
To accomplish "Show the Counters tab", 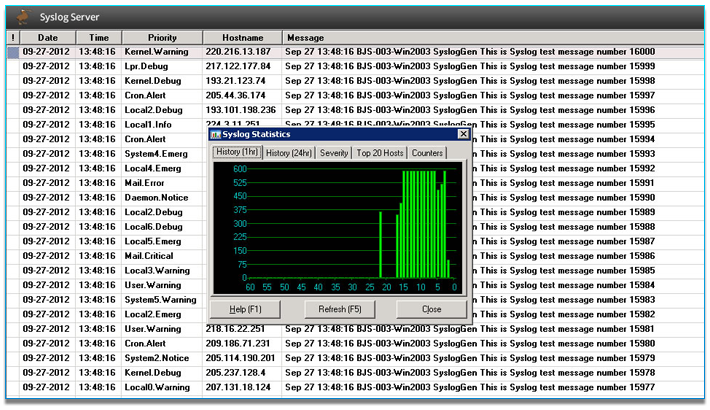I will [x=427, y=153].
